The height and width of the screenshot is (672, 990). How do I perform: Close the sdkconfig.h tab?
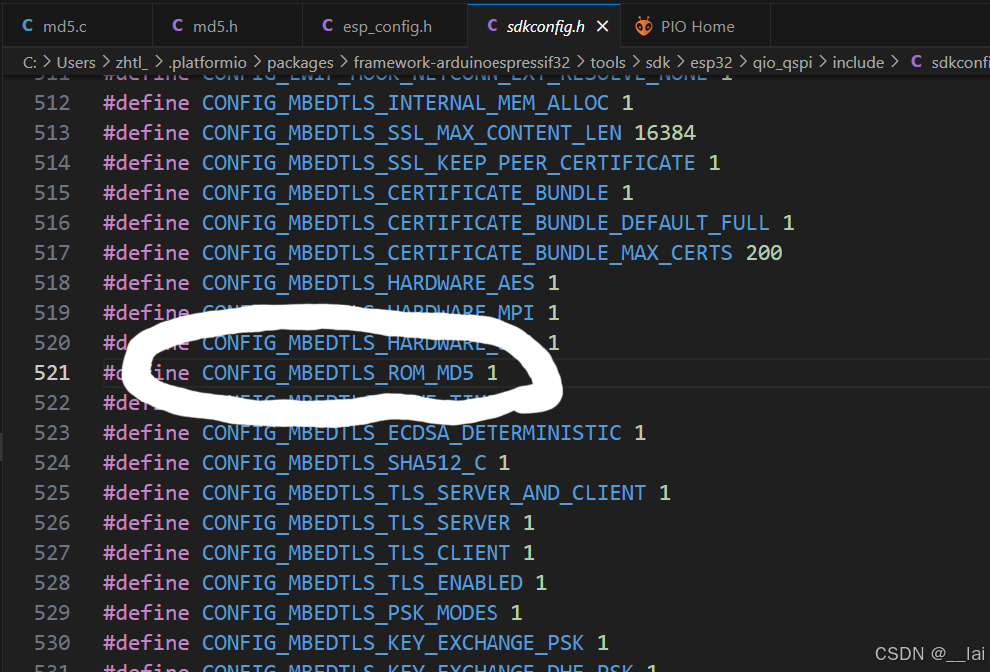[x=601, y=25]
